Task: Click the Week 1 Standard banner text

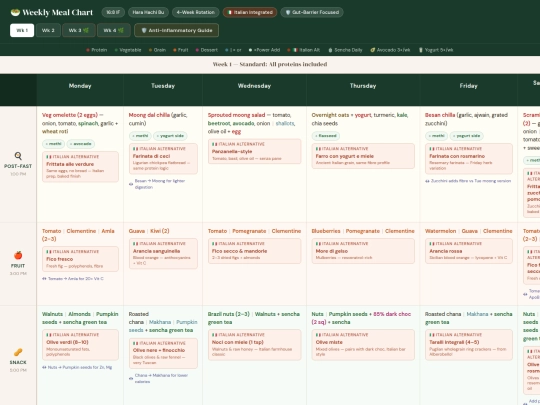Action: coord(270,64)
